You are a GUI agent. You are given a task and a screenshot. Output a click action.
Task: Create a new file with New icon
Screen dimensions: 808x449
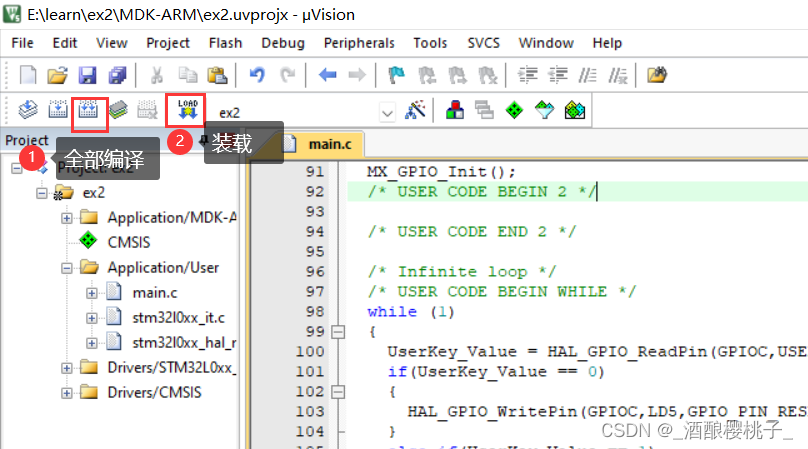[28, 75]
